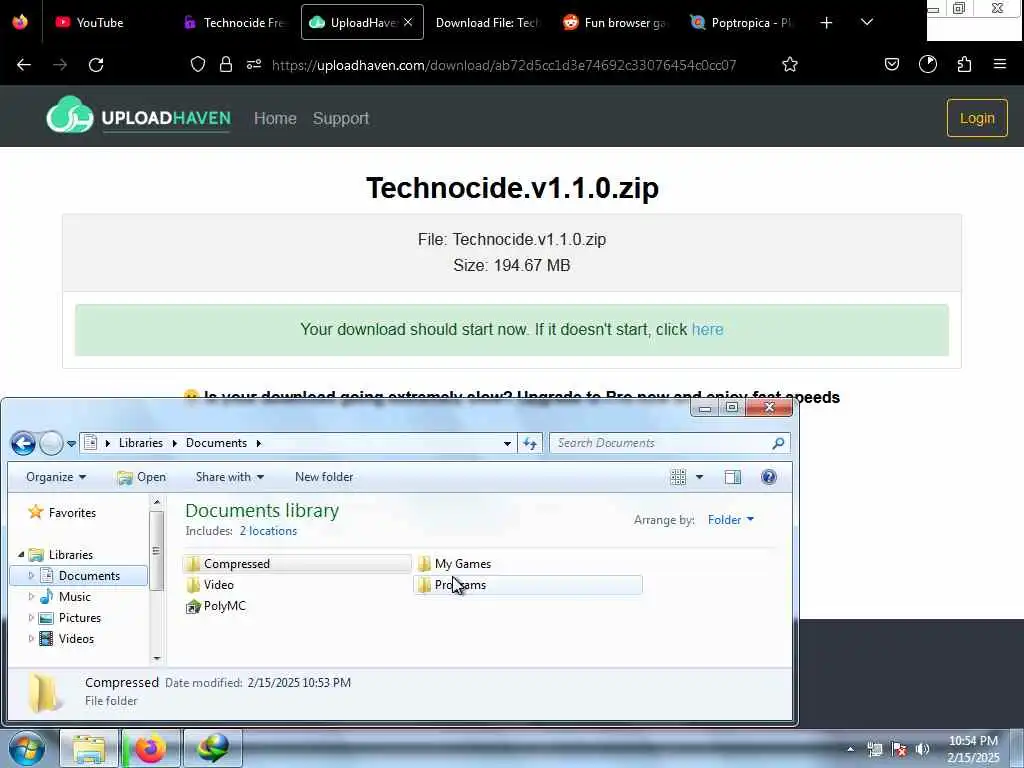Switch to the Poptropica tab
The image size is (1024, 768).
[x=742, y=22]
